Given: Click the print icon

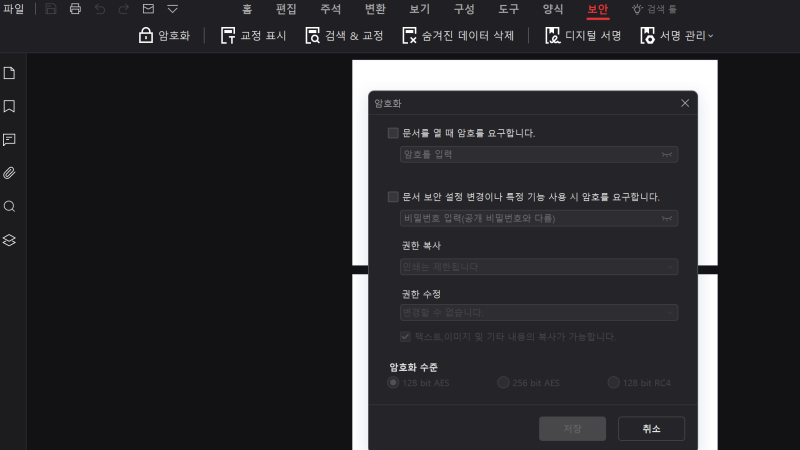Looking at the screenshot, I should 75,9.
